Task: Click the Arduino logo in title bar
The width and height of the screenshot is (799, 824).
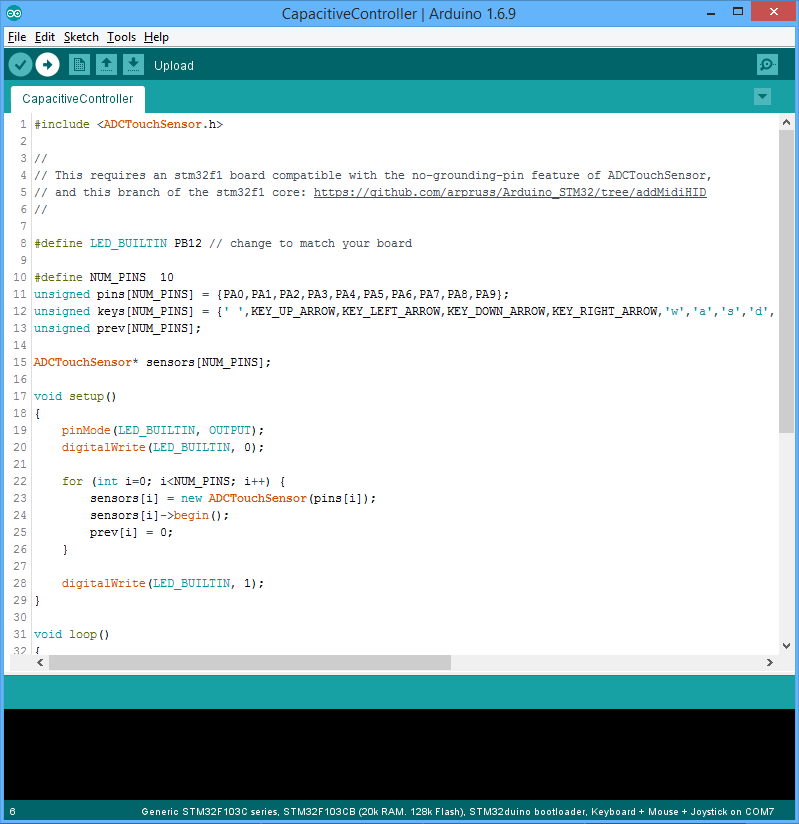Action: (x=14, y=13)
